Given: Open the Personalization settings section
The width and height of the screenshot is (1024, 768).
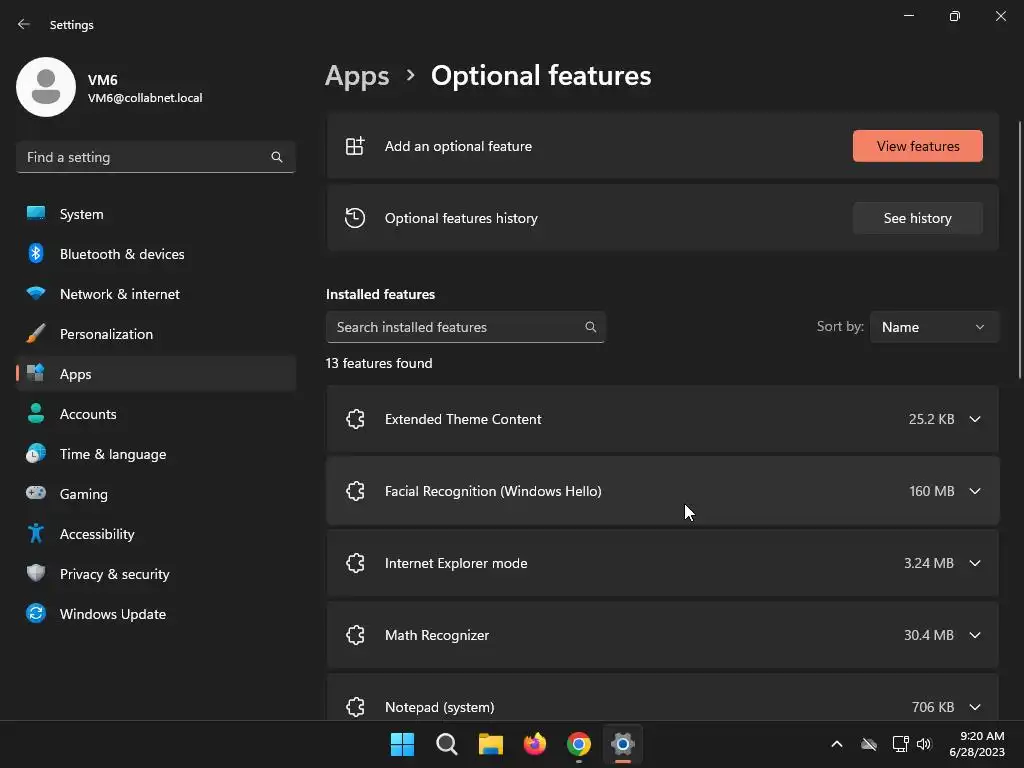Looking at the screenshot, I should click(106, 334).
